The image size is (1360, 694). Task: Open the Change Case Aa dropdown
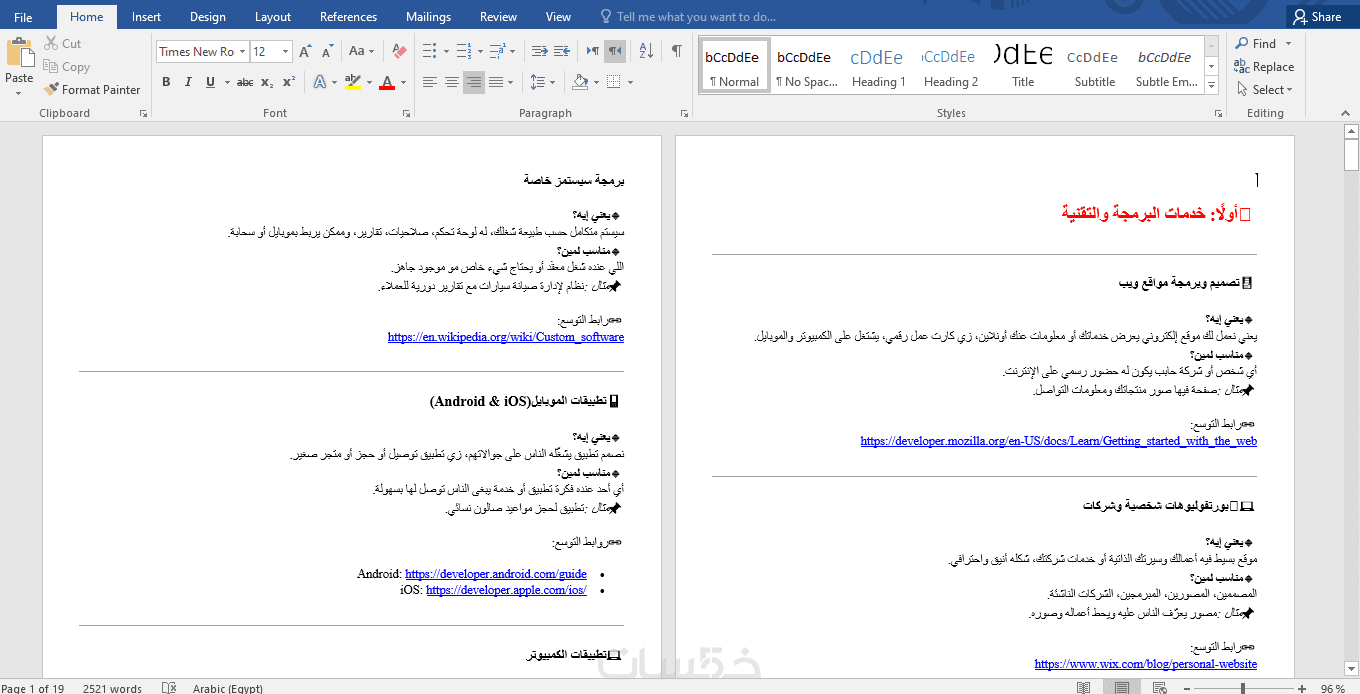pos(362,51)
